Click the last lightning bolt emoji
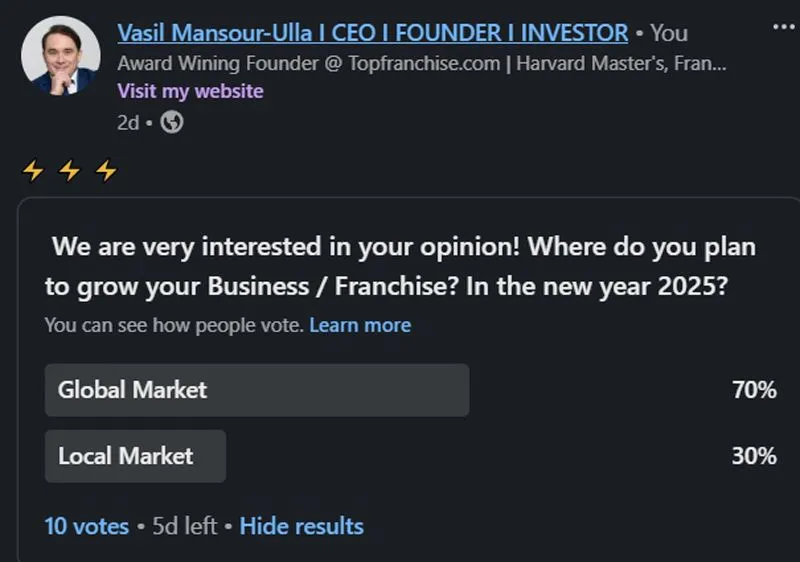 pos(105,171)
